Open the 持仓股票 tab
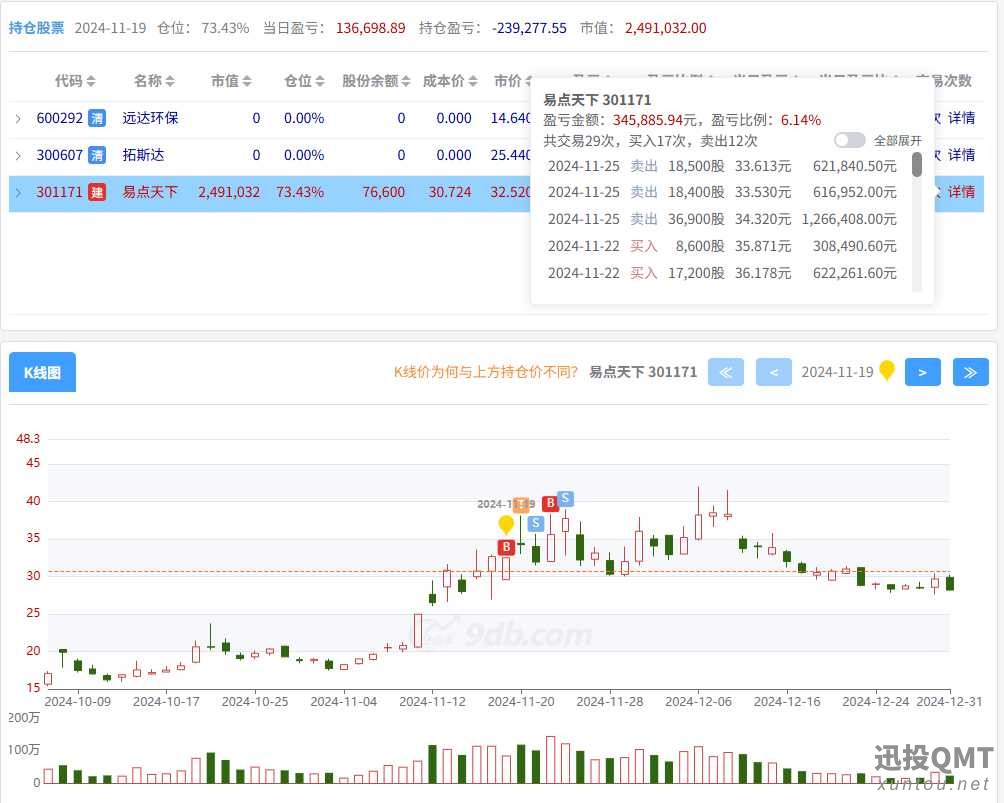 coord(36,28)
